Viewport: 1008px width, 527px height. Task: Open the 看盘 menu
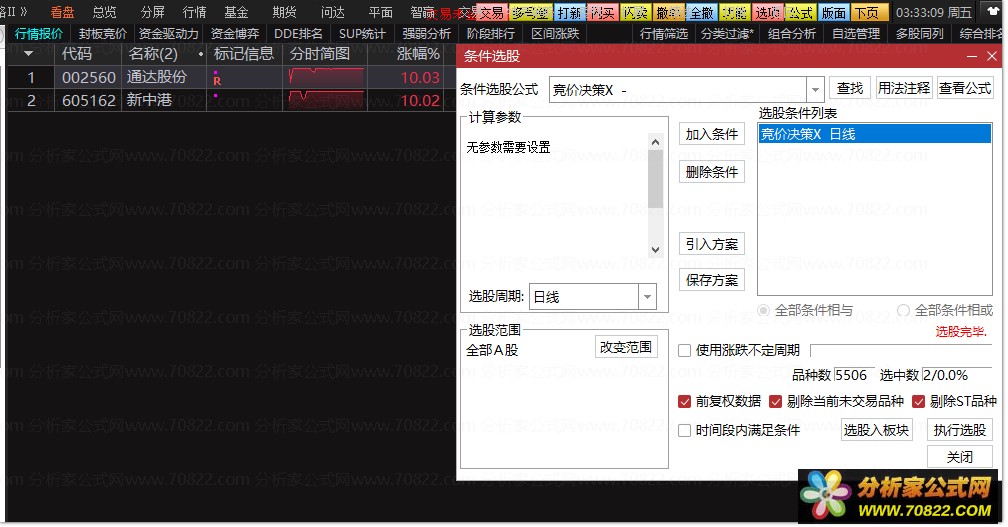(62, 12)
